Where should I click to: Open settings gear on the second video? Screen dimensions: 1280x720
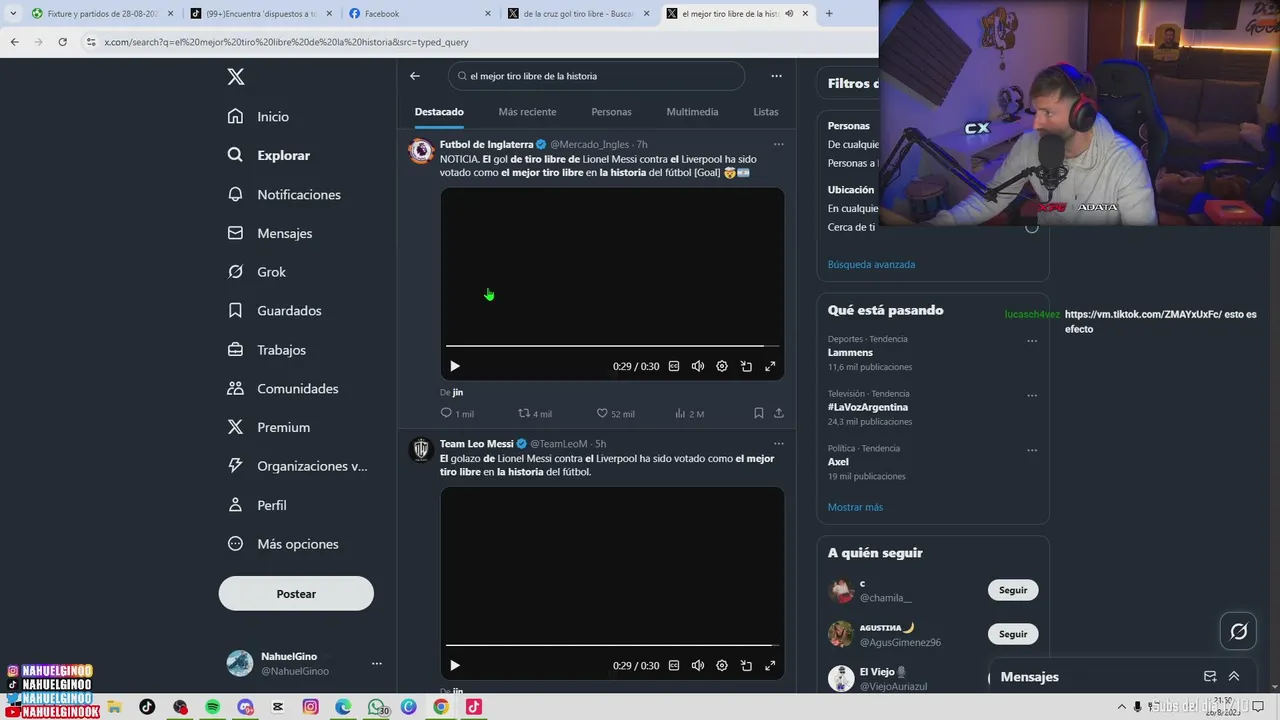point(722,665)
